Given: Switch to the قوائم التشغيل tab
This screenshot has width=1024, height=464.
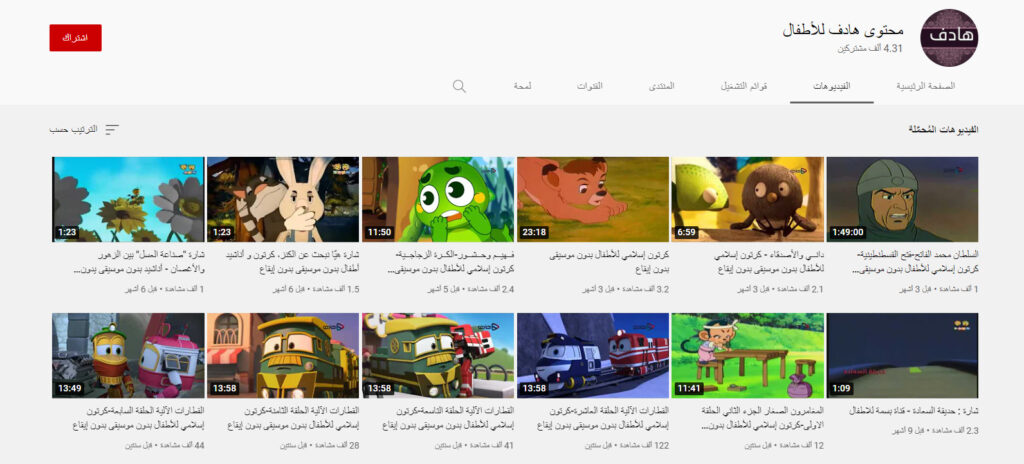Looking at the screenshot, I should coord(744,86).
